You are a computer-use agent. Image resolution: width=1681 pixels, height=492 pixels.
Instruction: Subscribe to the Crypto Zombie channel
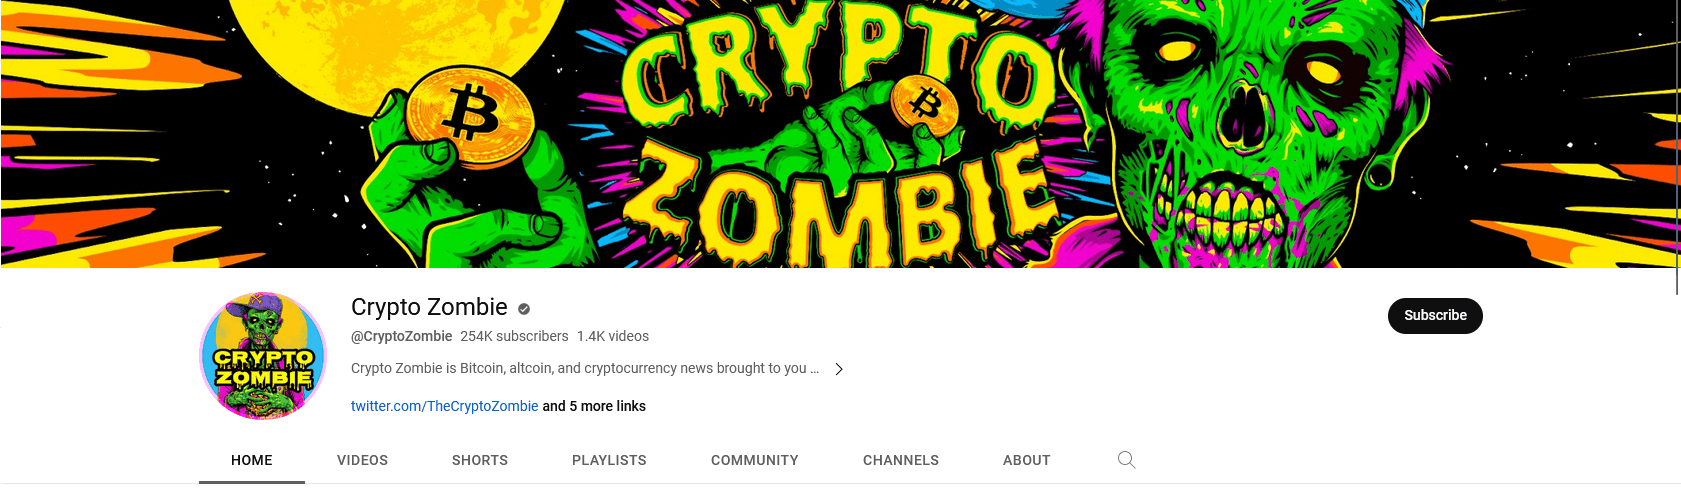[x=1435, y=315]
